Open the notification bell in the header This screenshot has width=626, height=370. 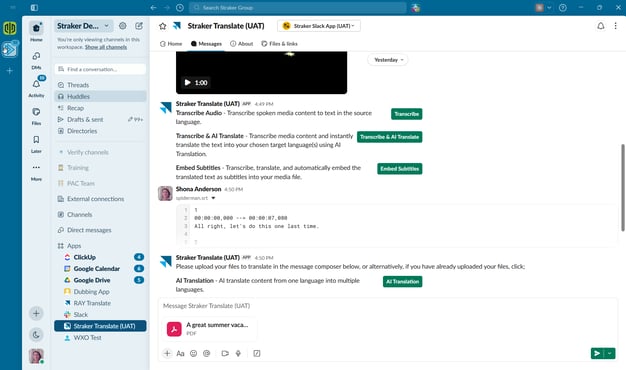click(x=600, y=26)
